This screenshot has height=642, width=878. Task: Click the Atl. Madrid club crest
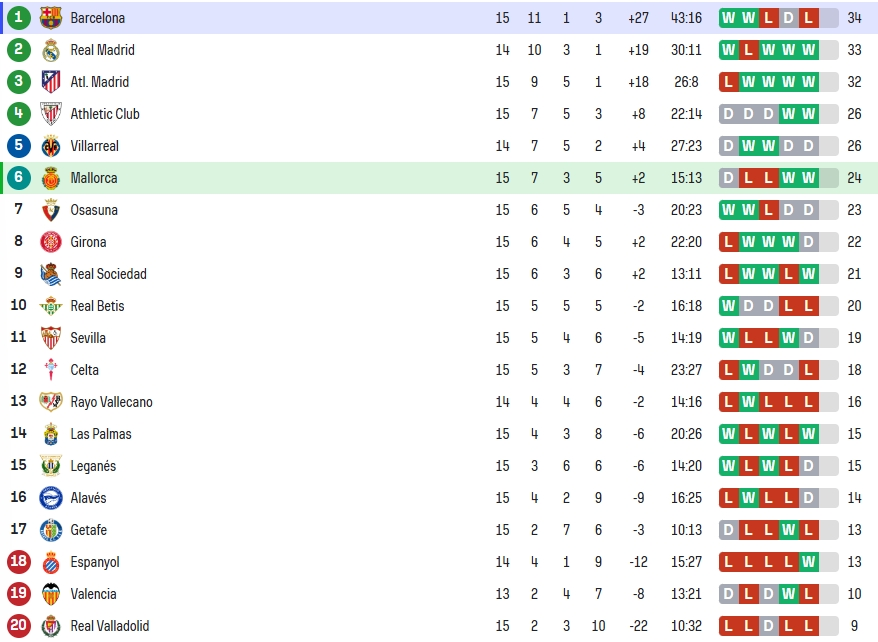point(50,82)
